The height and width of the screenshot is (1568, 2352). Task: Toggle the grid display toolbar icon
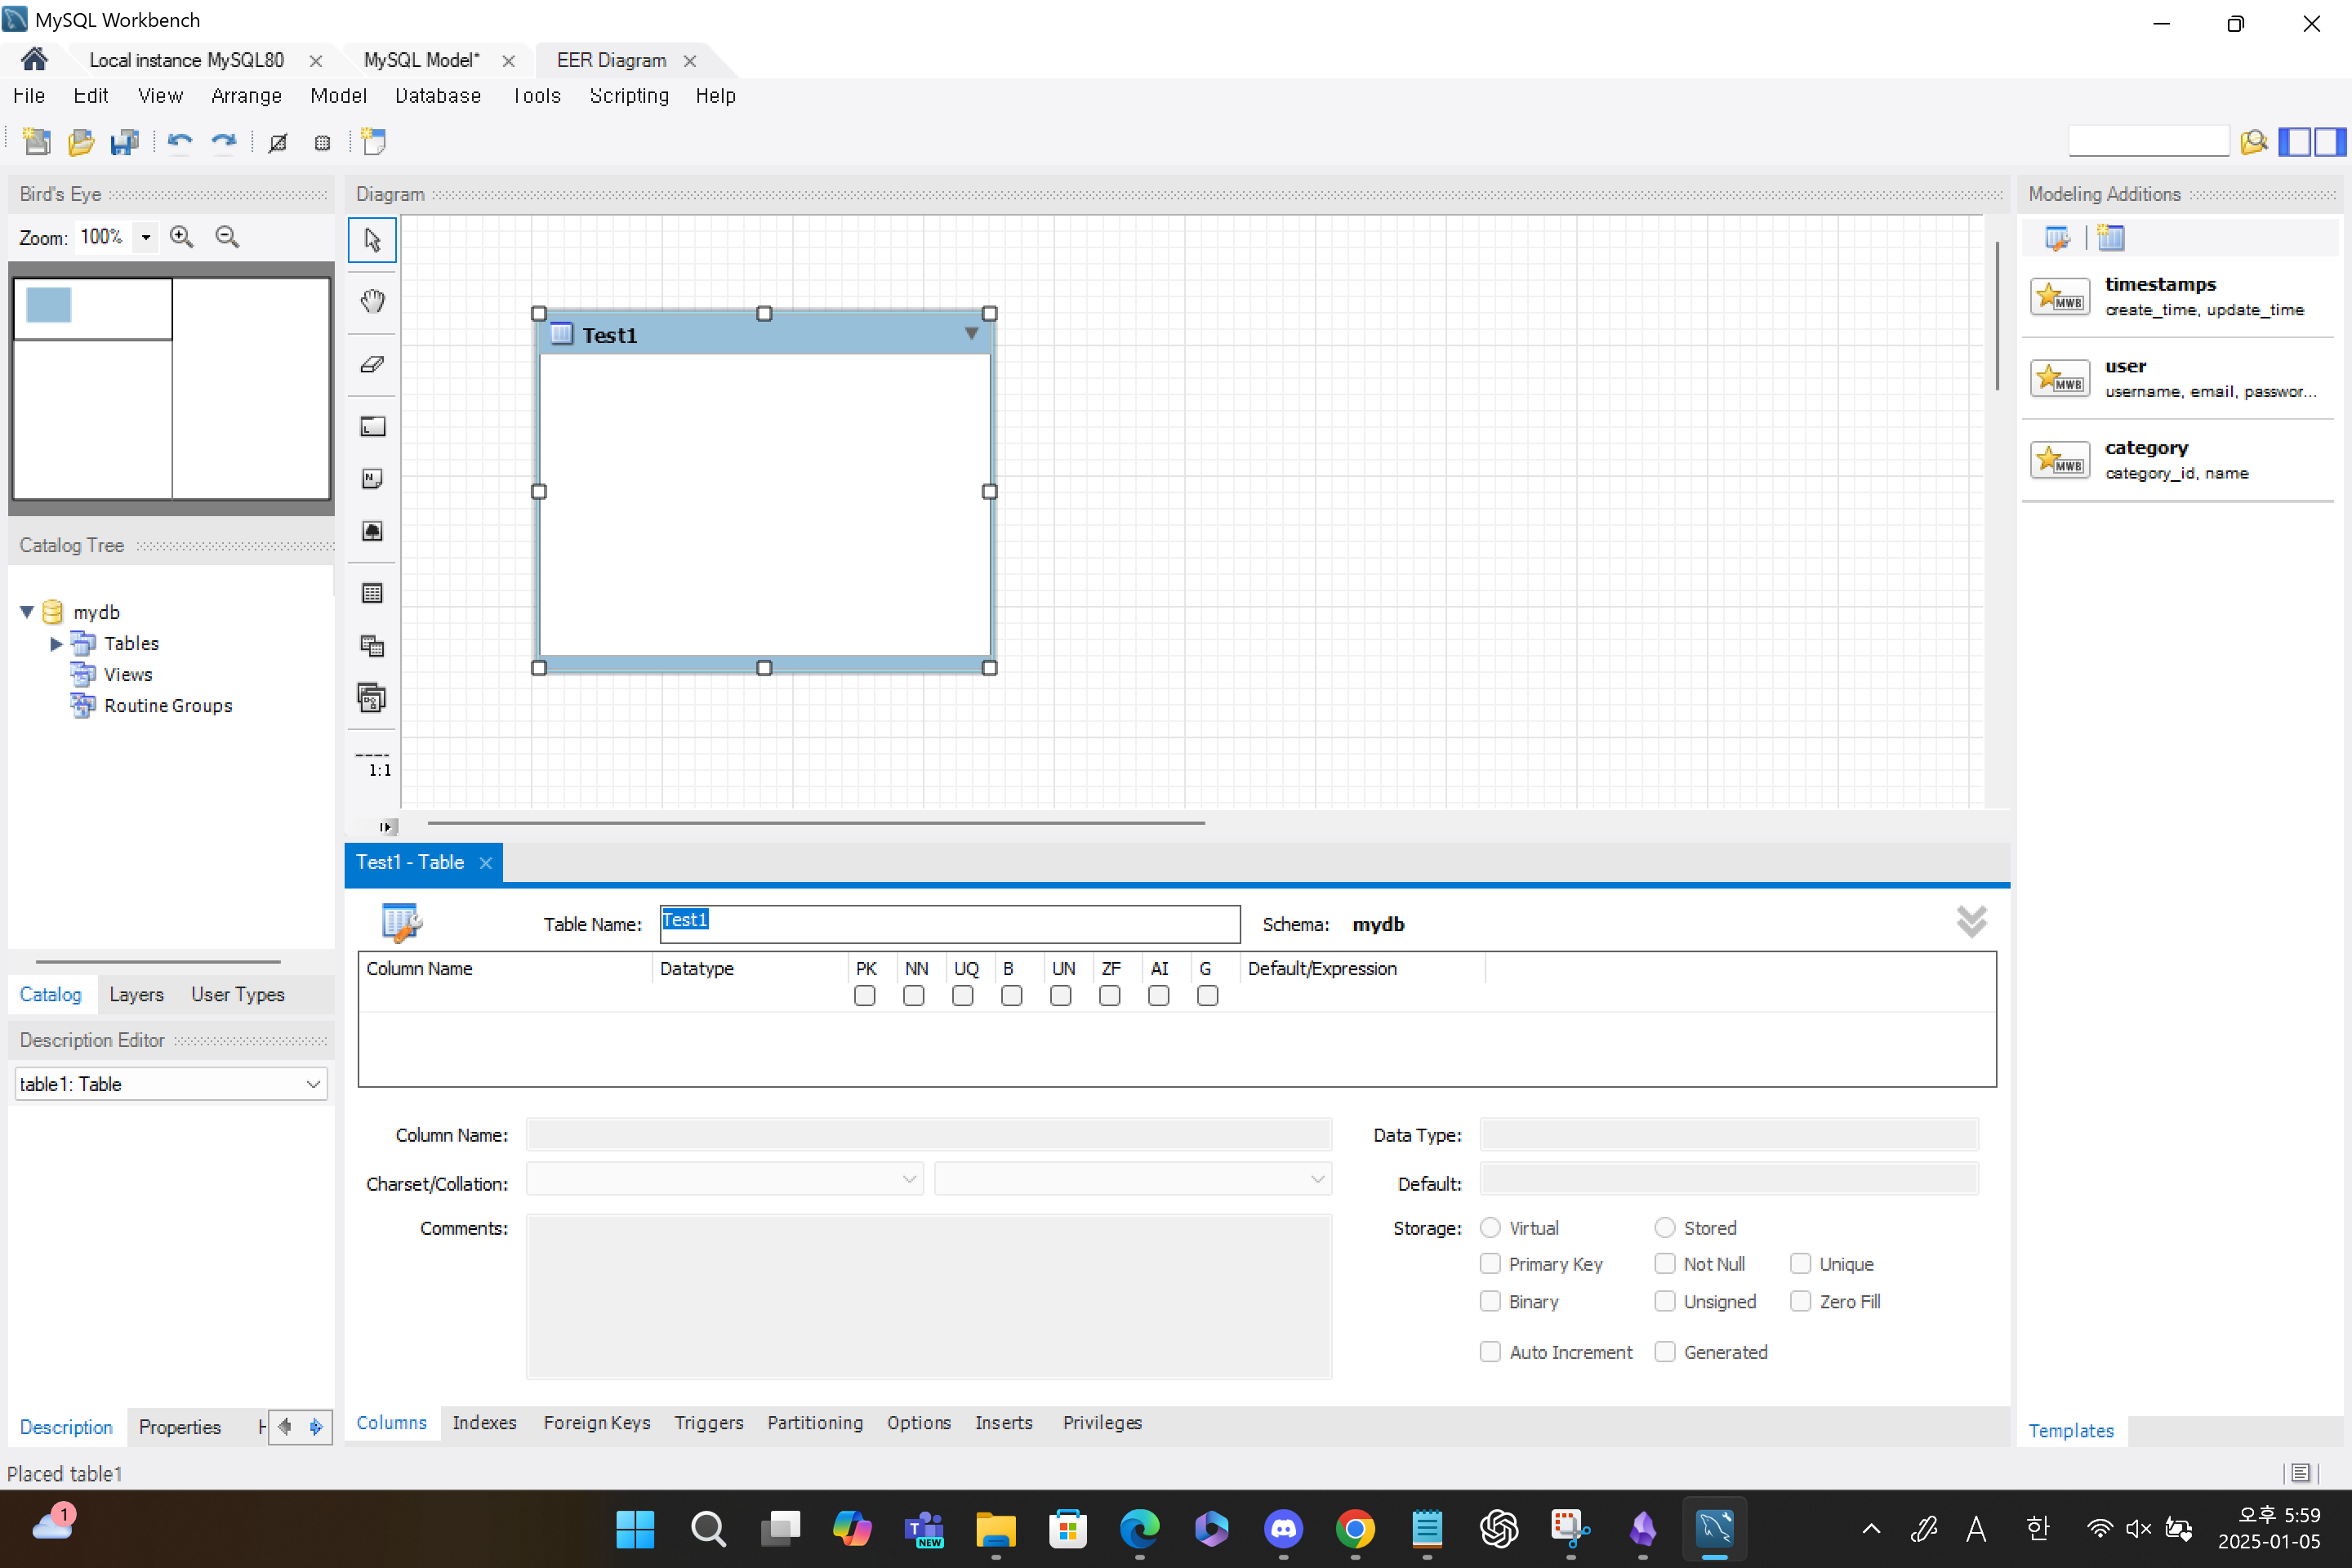[278, 143]
